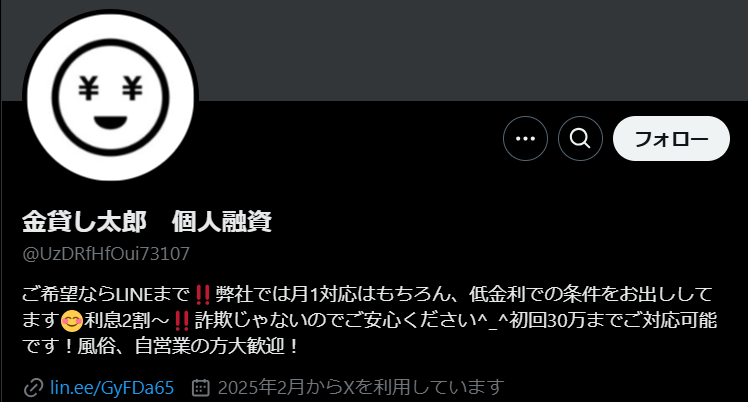Follow the account via フォロー button
Image resolution: width=748 pixels, height=402 pixels.
click(x=671, y=139)
